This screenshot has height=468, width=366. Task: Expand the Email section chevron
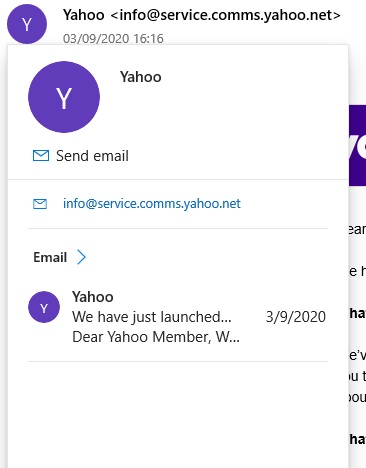(82, 257)
